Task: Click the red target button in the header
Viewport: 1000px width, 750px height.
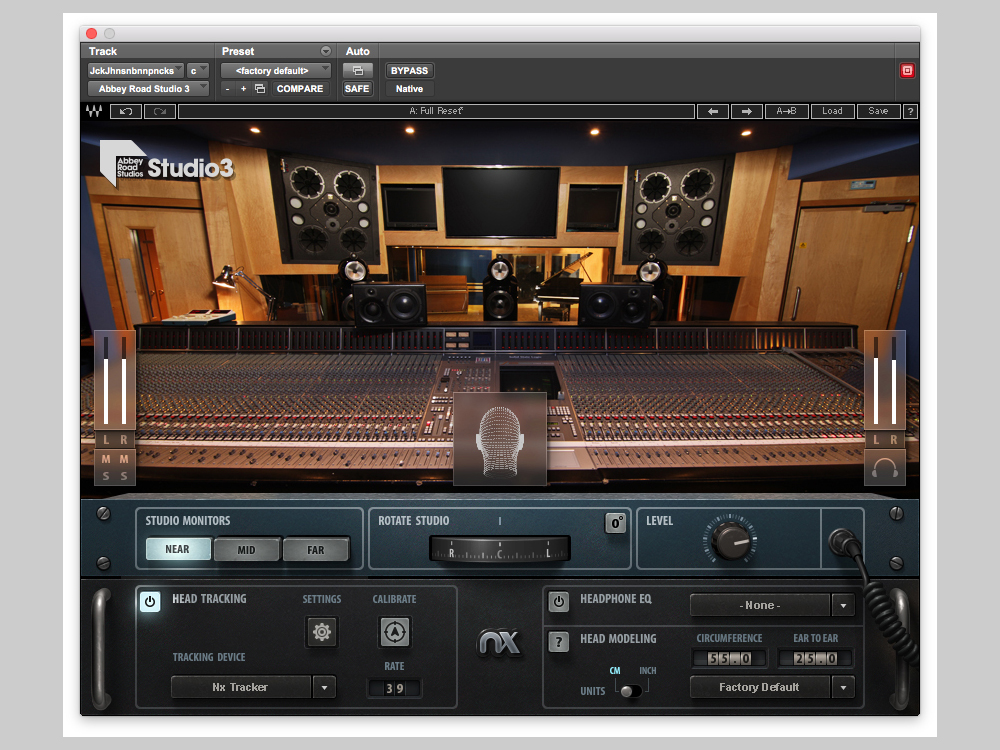Action: tap(907, 71)
